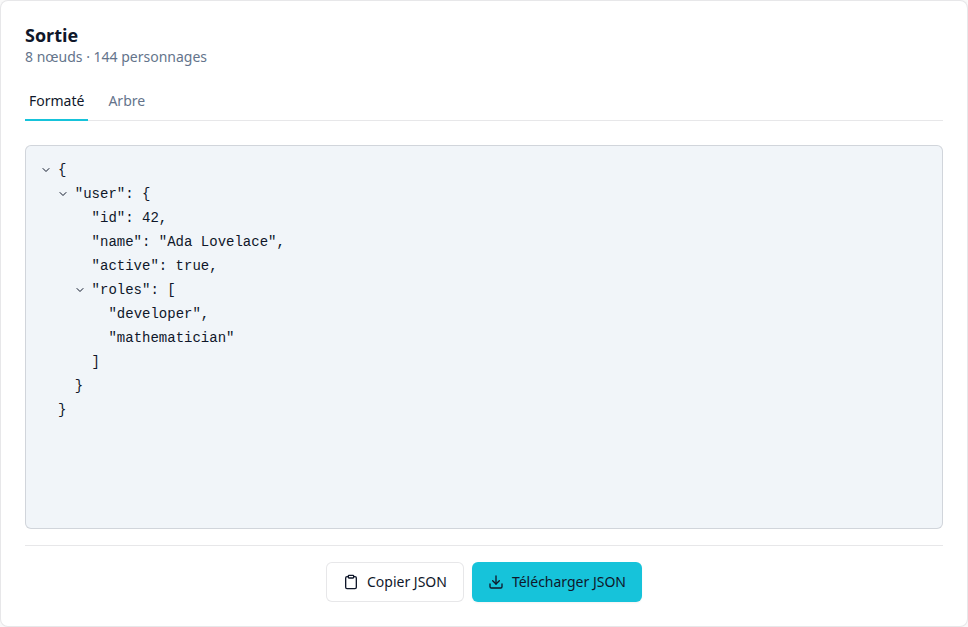Image resolution: width=968 pixels, height=627 pixels.
Task: Click the Sortie heading
Action: (x=51, y=36)
